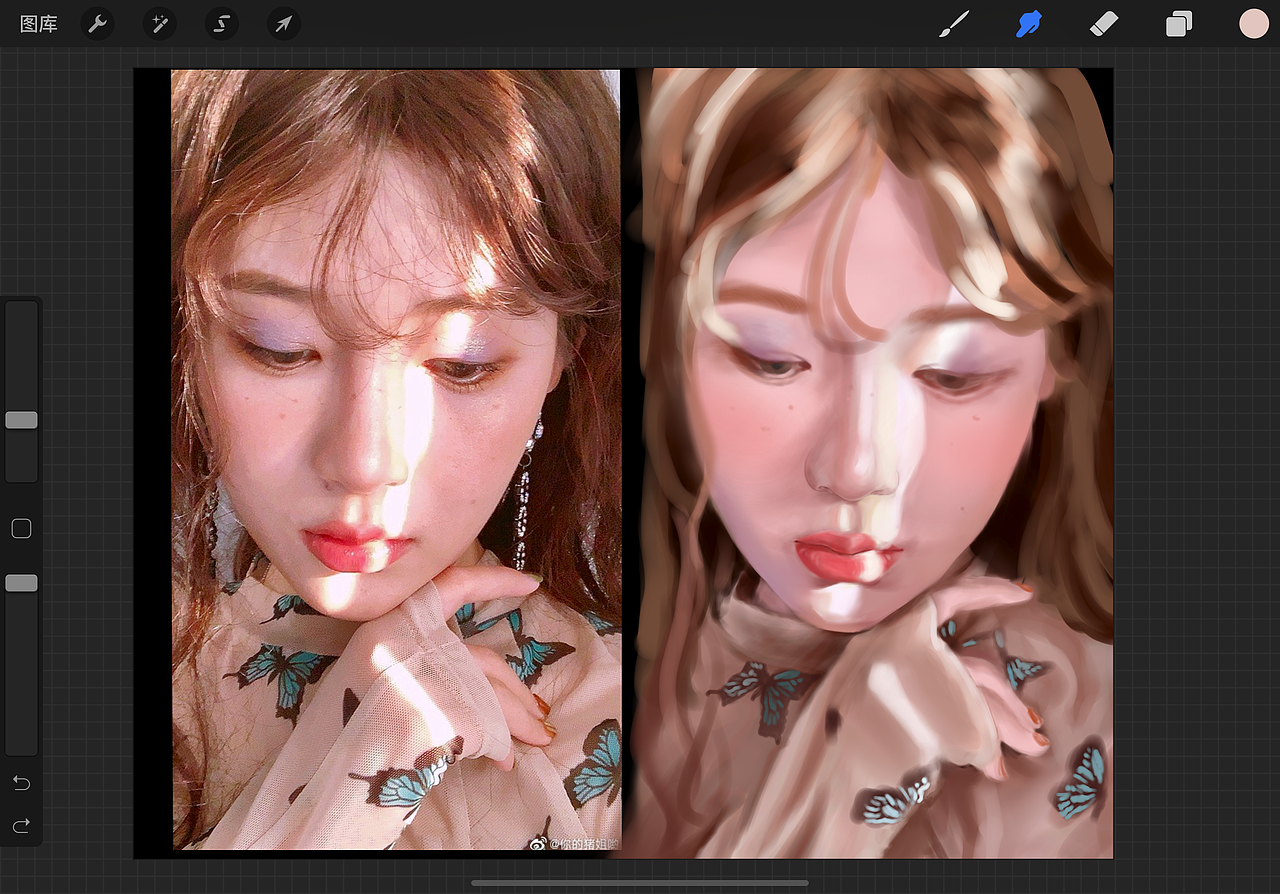Open the Actions wrench menu

97,24
